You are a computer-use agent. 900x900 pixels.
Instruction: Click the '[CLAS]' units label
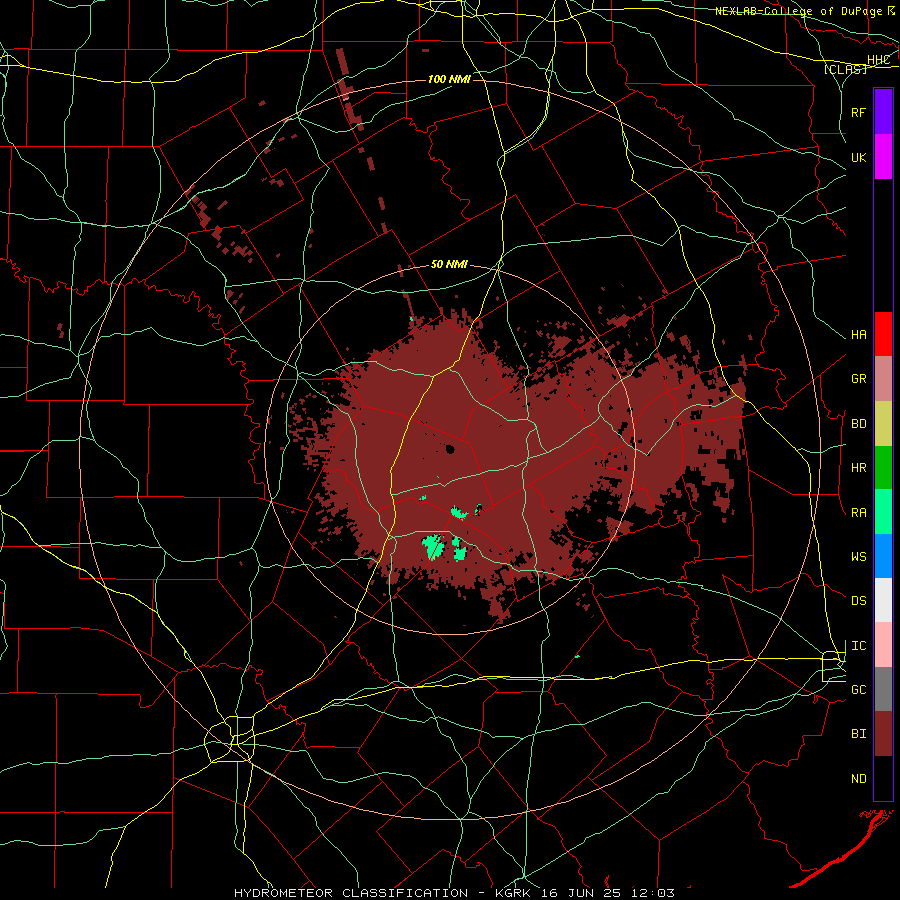point(845,69)
